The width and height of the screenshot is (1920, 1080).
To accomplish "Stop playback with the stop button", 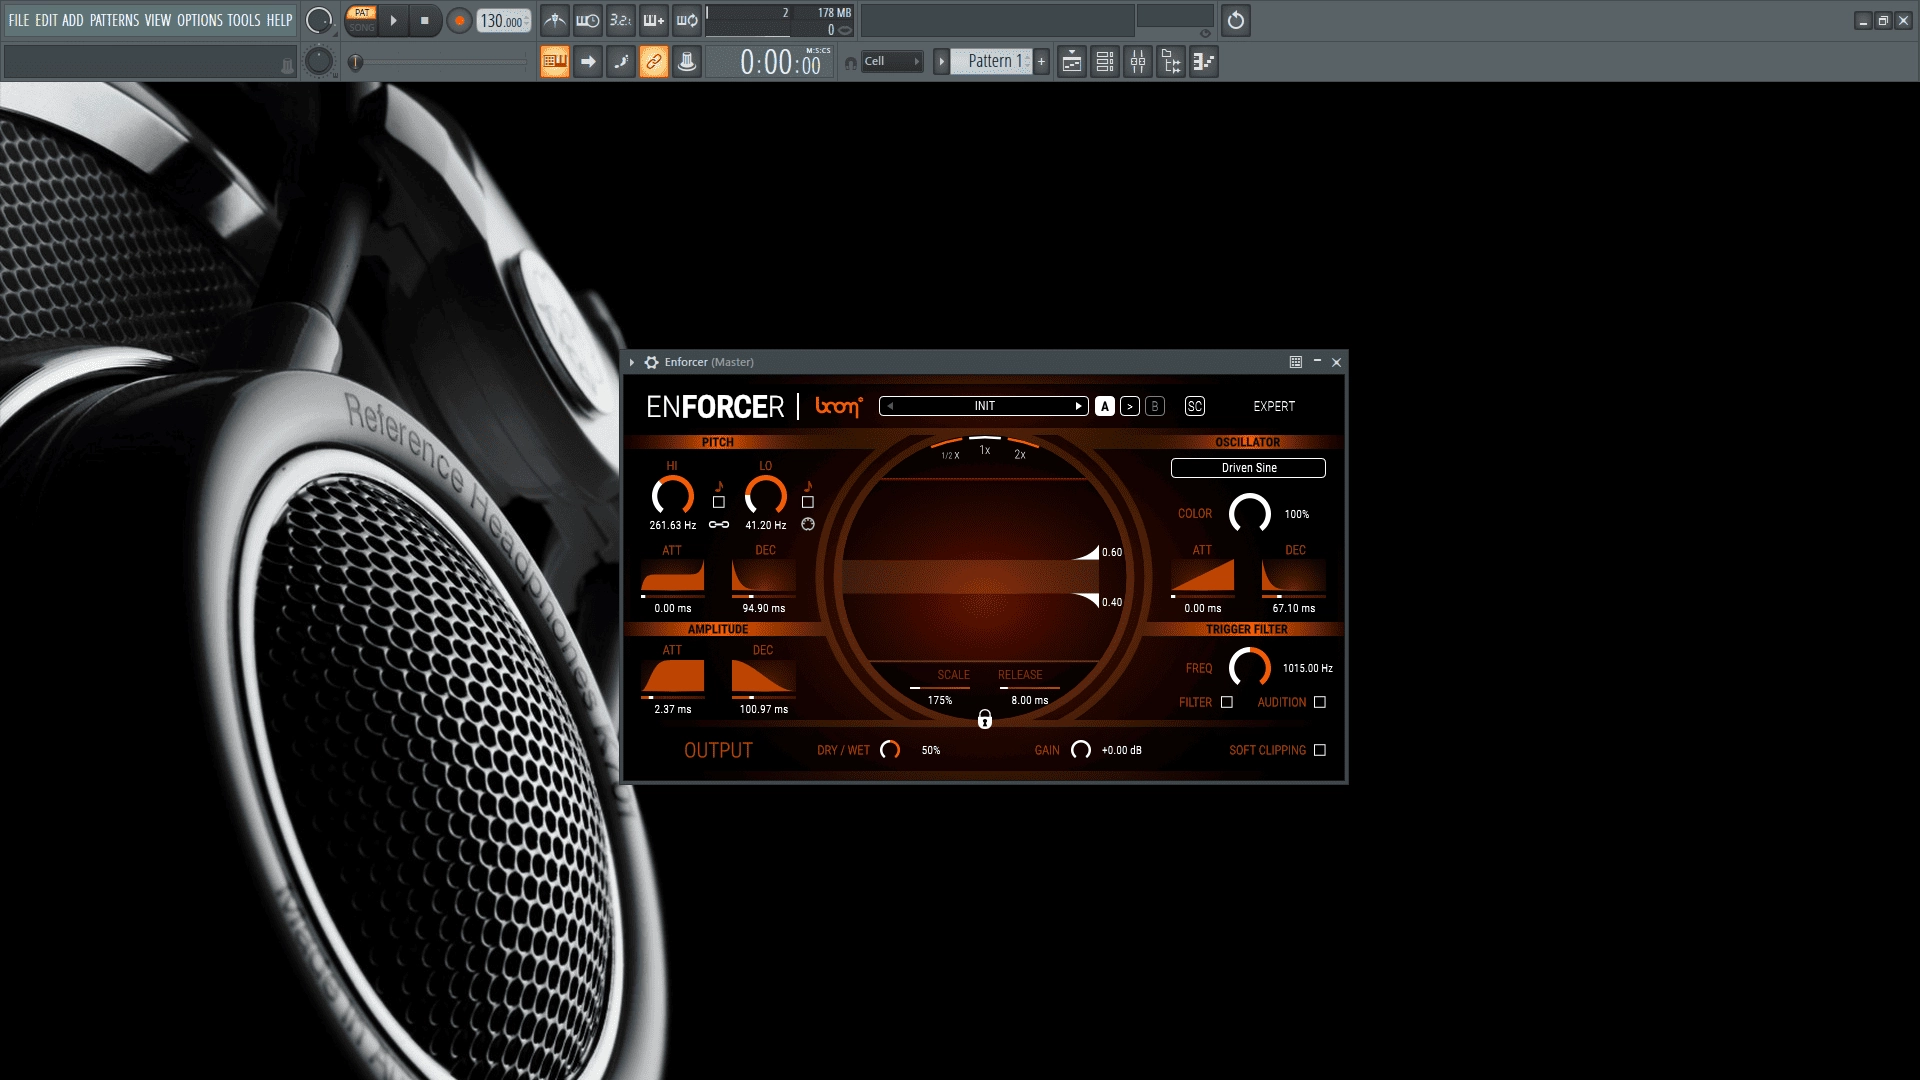I will pyautogui.click(x=424, y=20).
